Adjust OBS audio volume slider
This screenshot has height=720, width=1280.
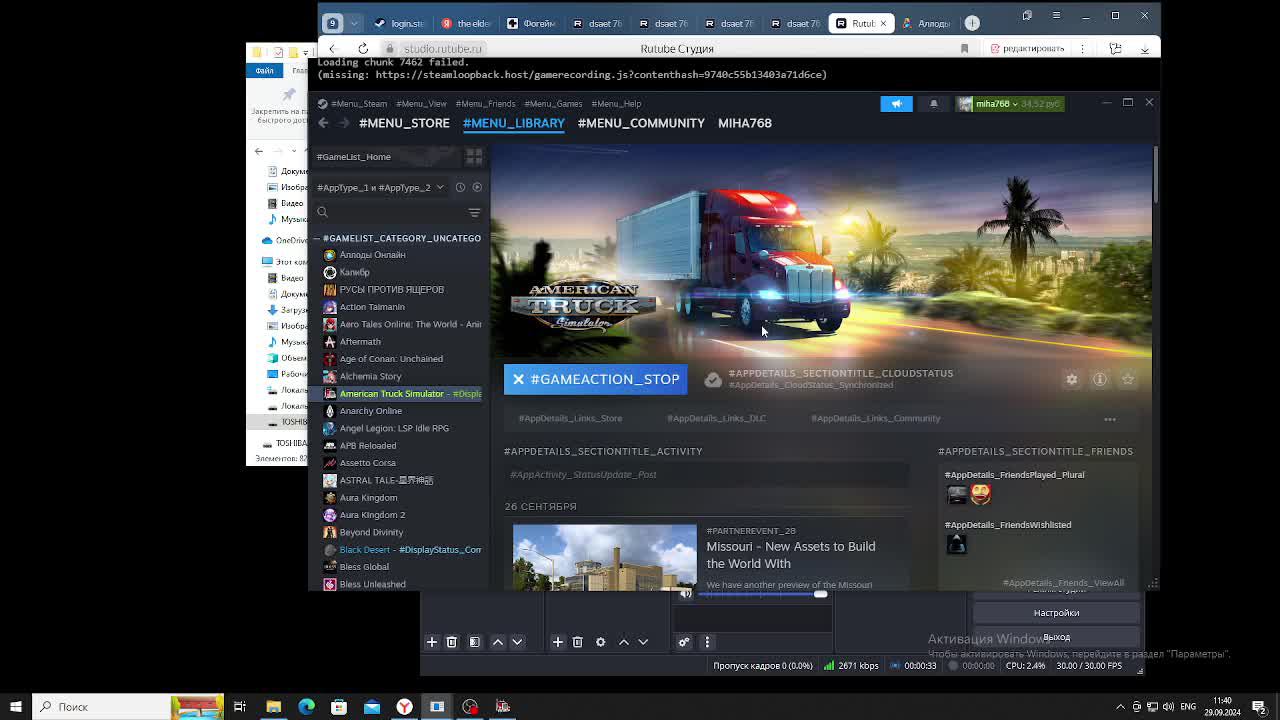[x=762, y=594]
